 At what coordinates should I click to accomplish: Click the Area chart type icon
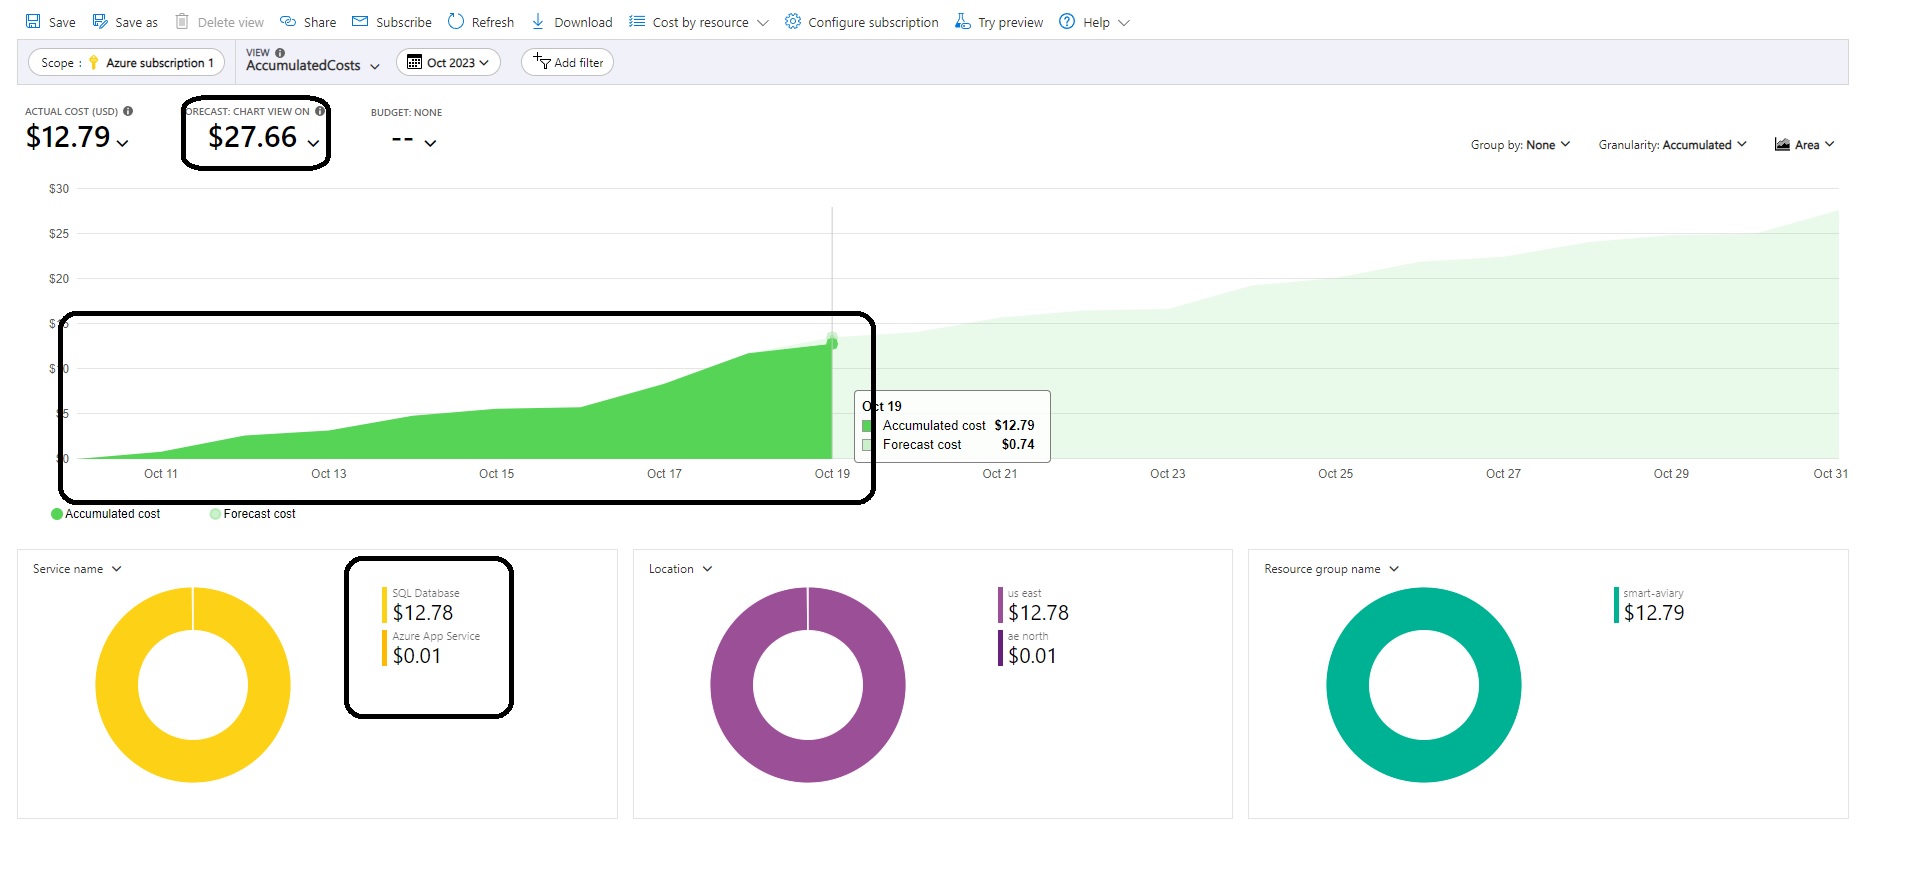tap(1782, 144)
